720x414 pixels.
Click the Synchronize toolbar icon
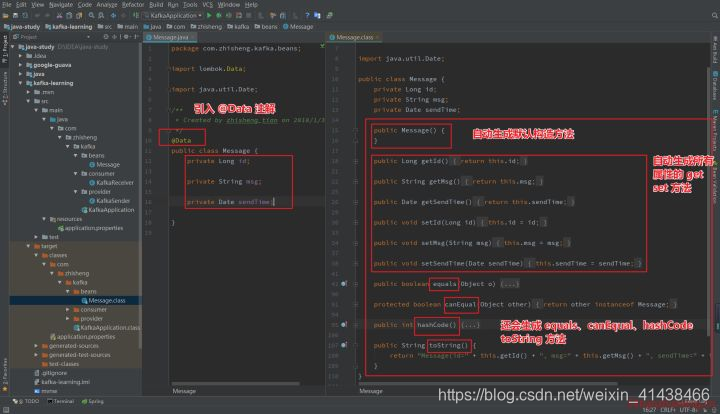click(25, 16)
